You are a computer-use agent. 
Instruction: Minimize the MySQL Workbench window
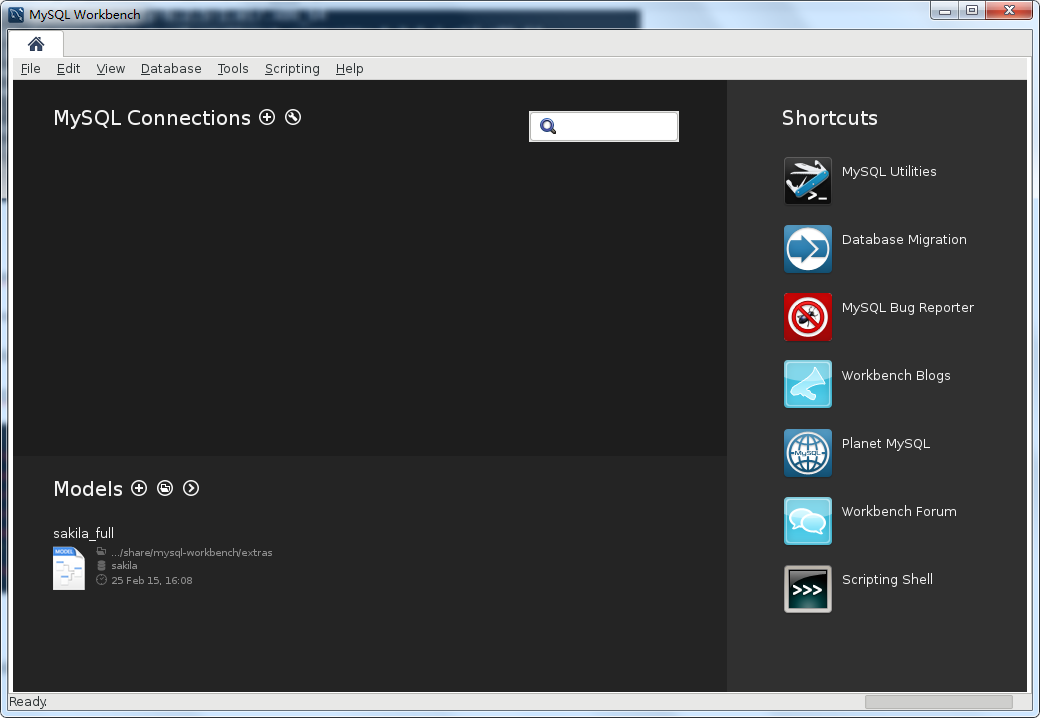pyautogui.click(x=944, y=11)
